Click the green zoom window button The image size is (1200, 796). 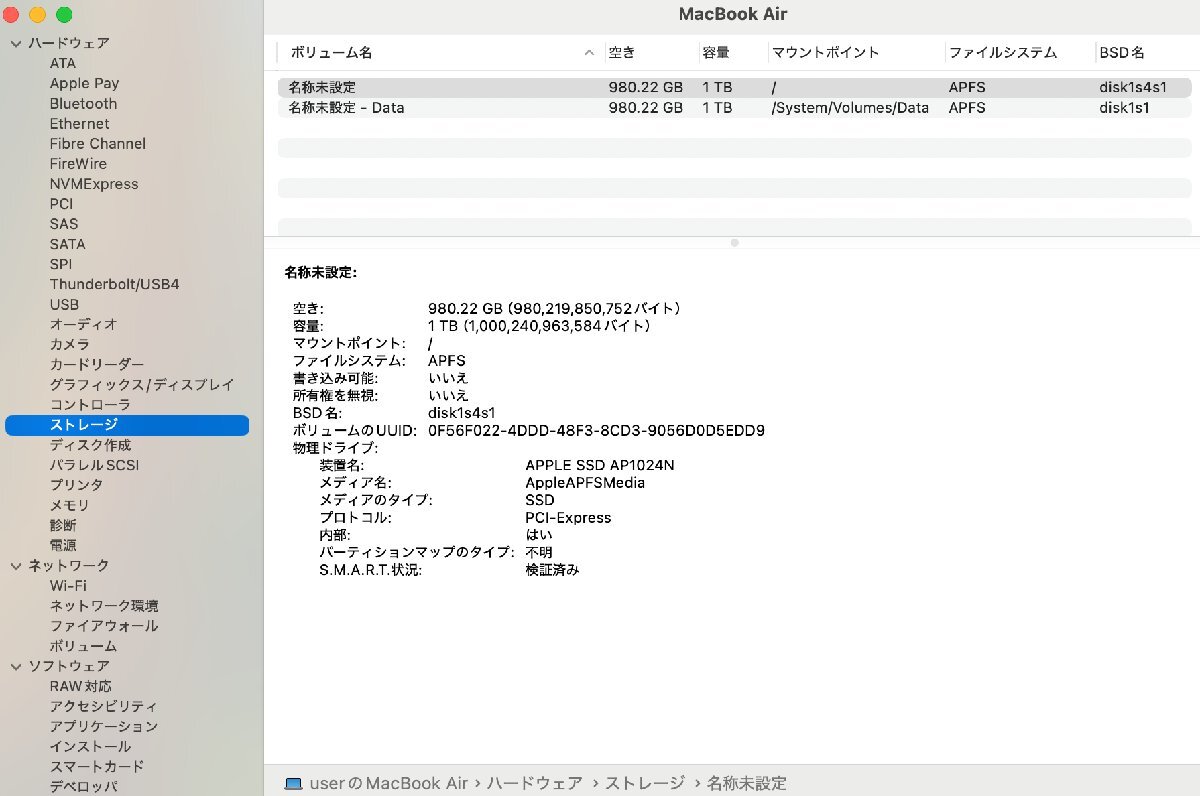[63, 15]
